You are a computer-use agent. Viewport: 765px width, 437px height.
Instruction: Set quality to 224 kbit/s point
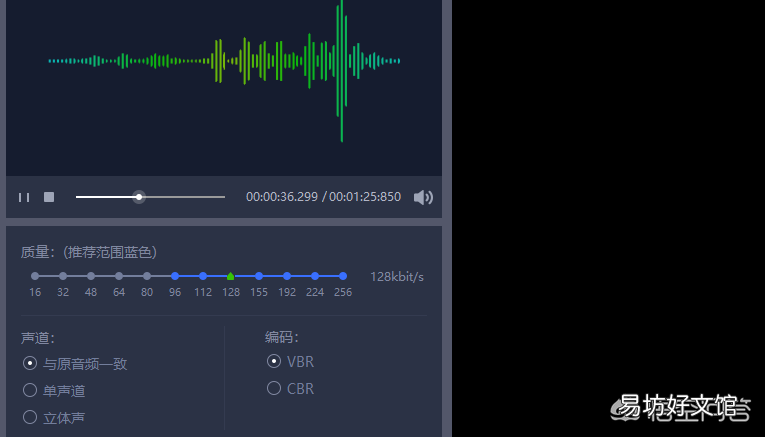click(x=315, y=276)
